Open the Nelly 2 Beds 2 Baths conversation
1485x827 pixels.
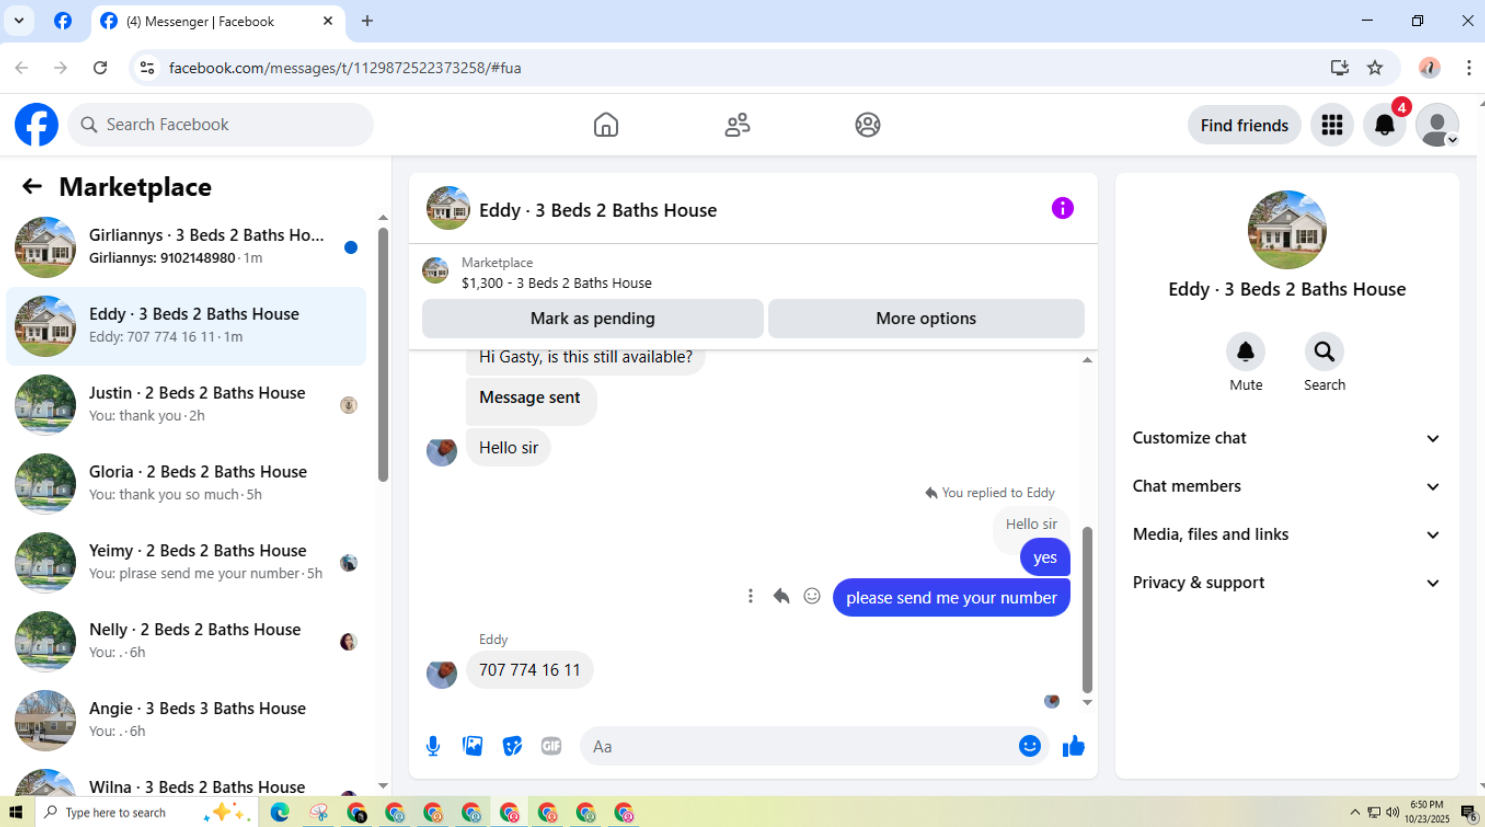pos(186,642)
